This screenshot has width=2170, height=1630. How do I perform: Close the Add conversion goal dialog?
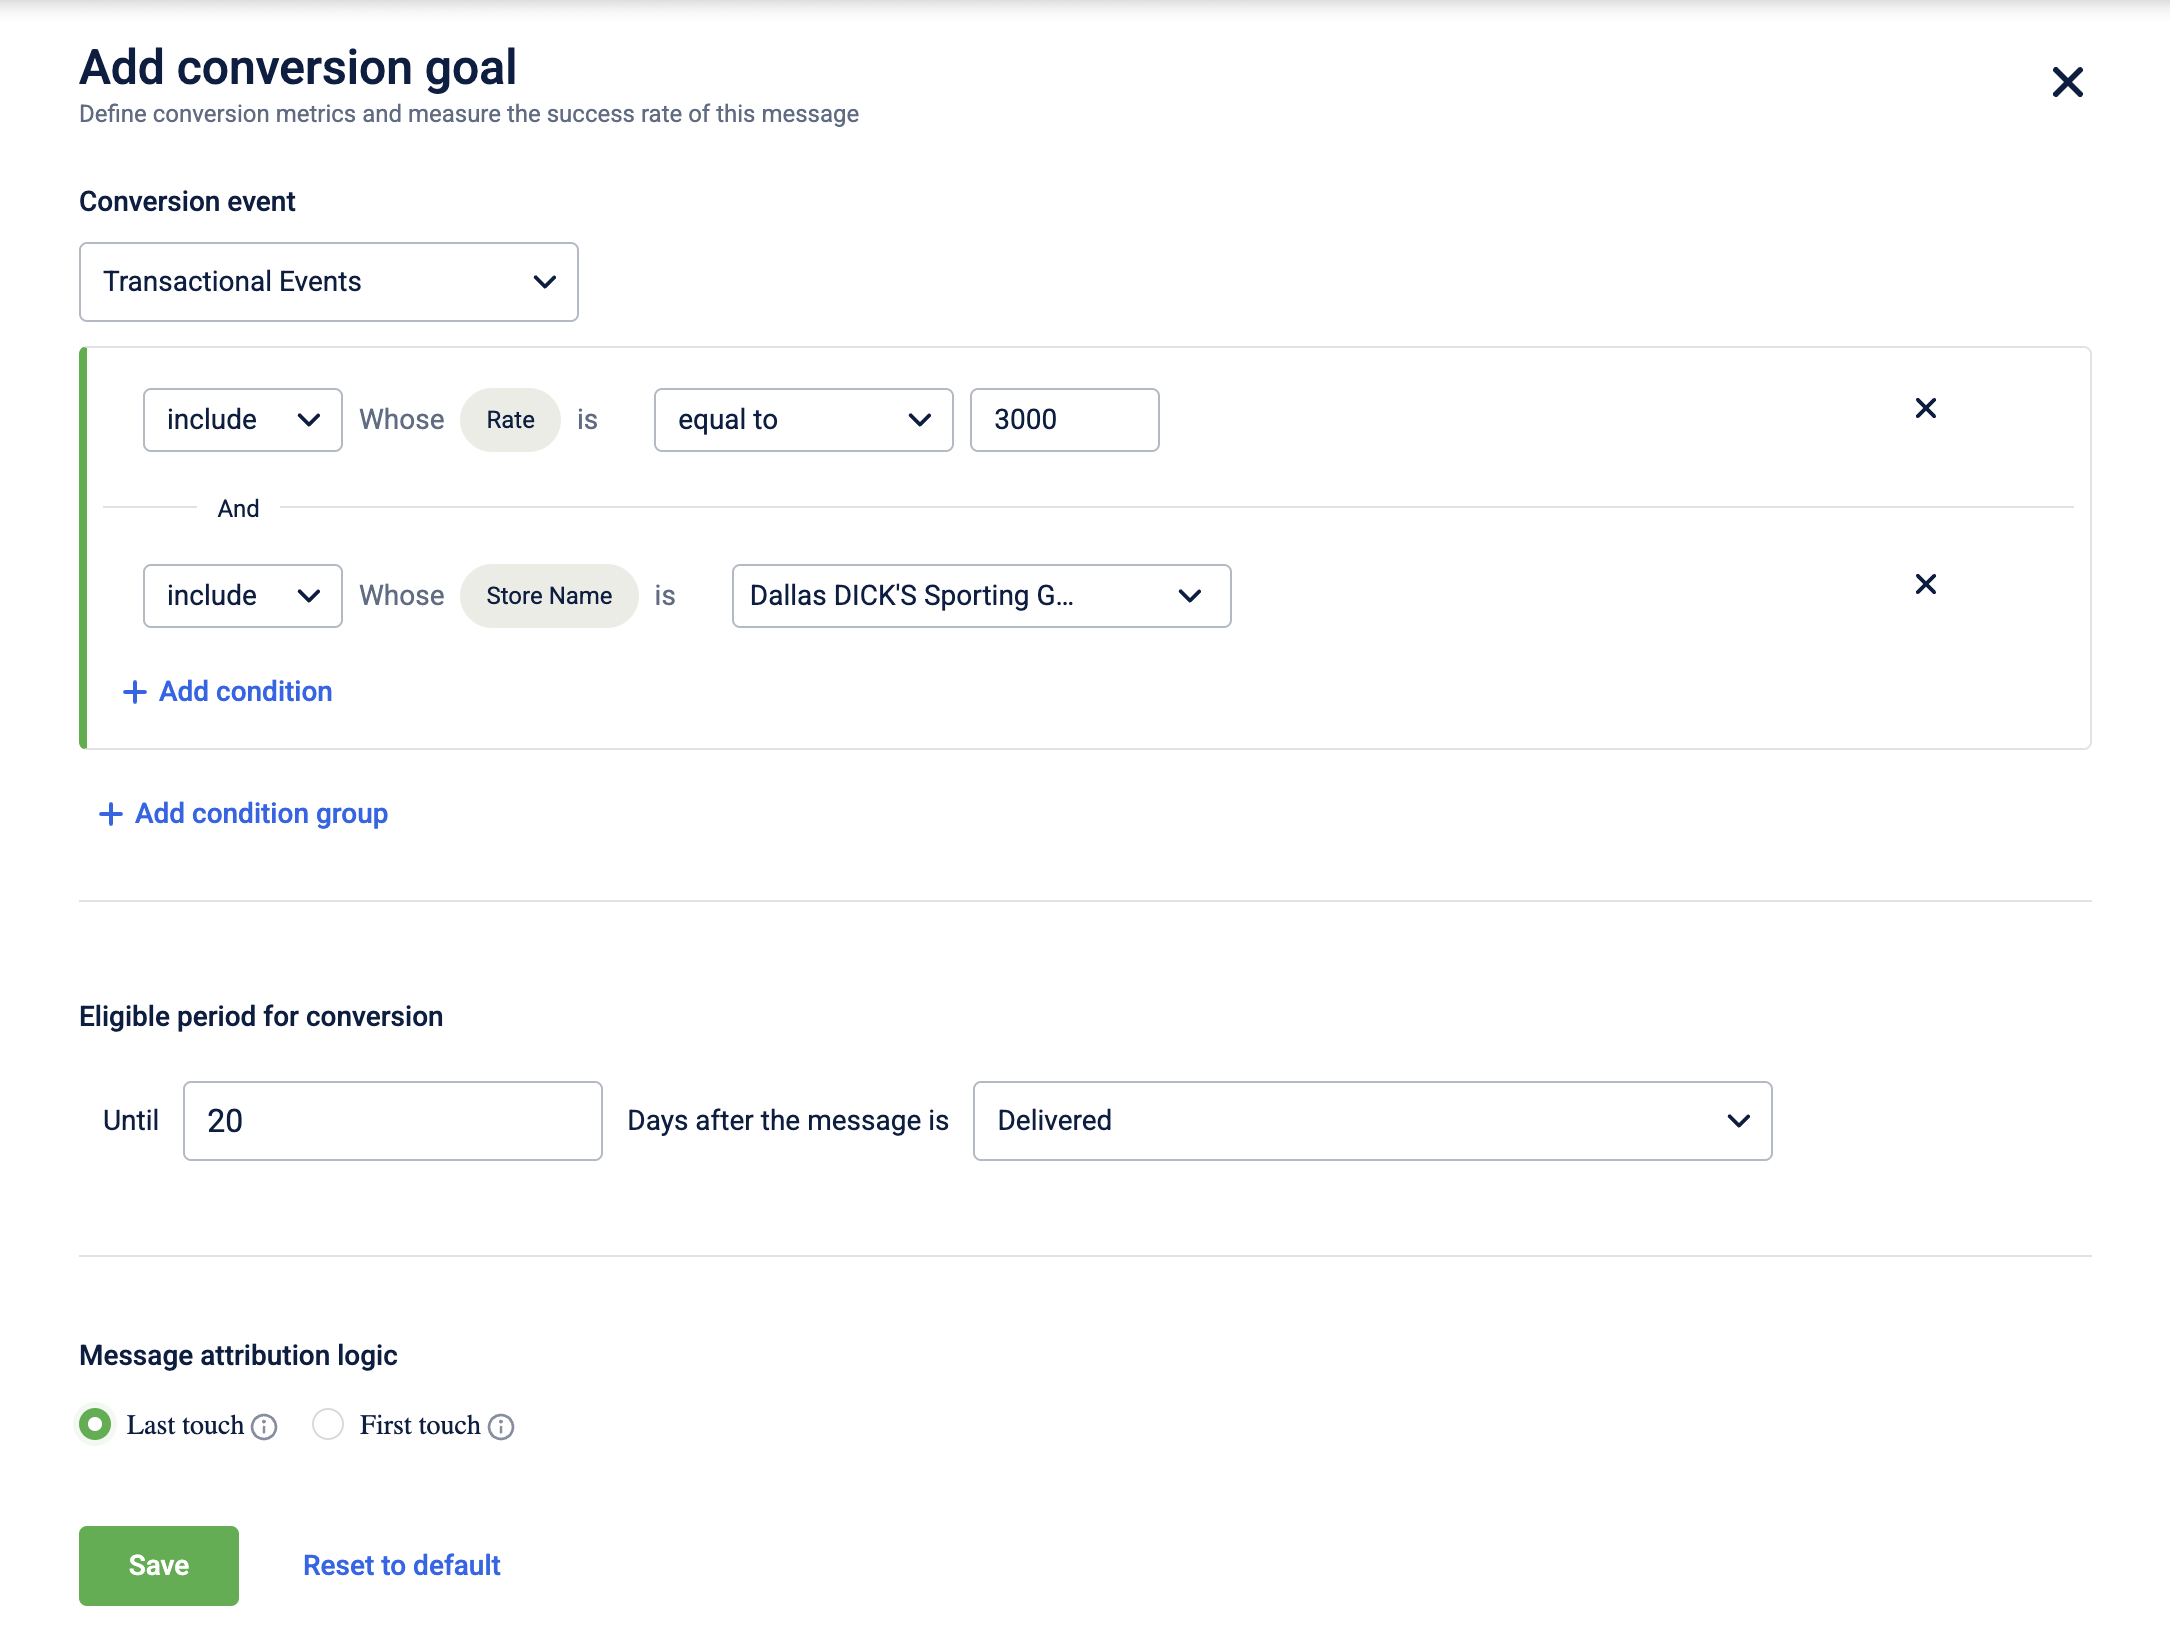tap(2067, 82)
